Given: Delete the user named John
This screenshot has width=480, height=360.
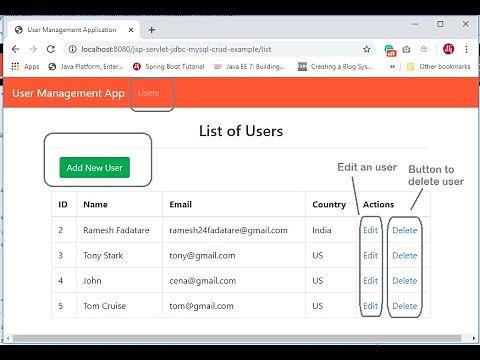Looking at the screenshot, I should (x=405, y=281).
